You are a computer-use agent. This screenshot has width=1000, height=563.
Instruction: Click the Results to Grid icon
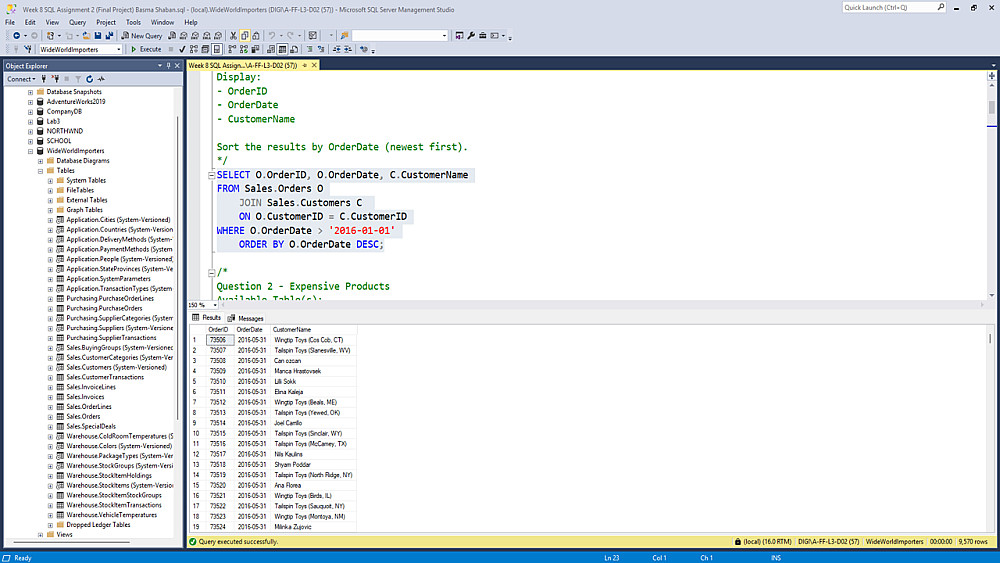[x=282, y=49]
